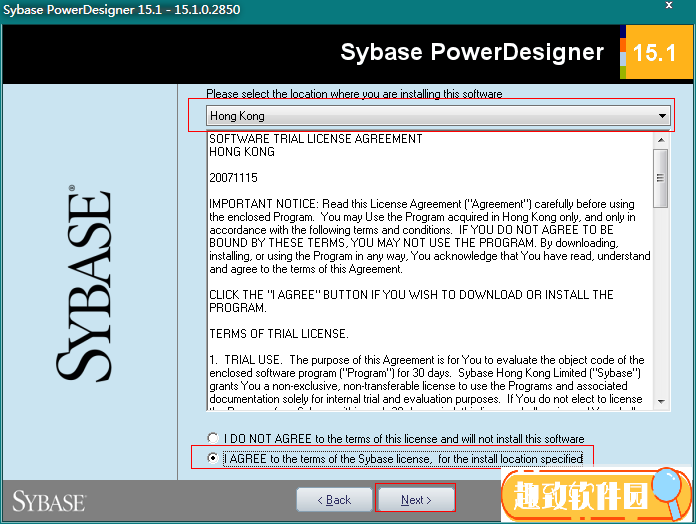696x524 pixels.
Task: Click the TERMS OF TRIAL LICENSE. line
Action: [279, 334]
